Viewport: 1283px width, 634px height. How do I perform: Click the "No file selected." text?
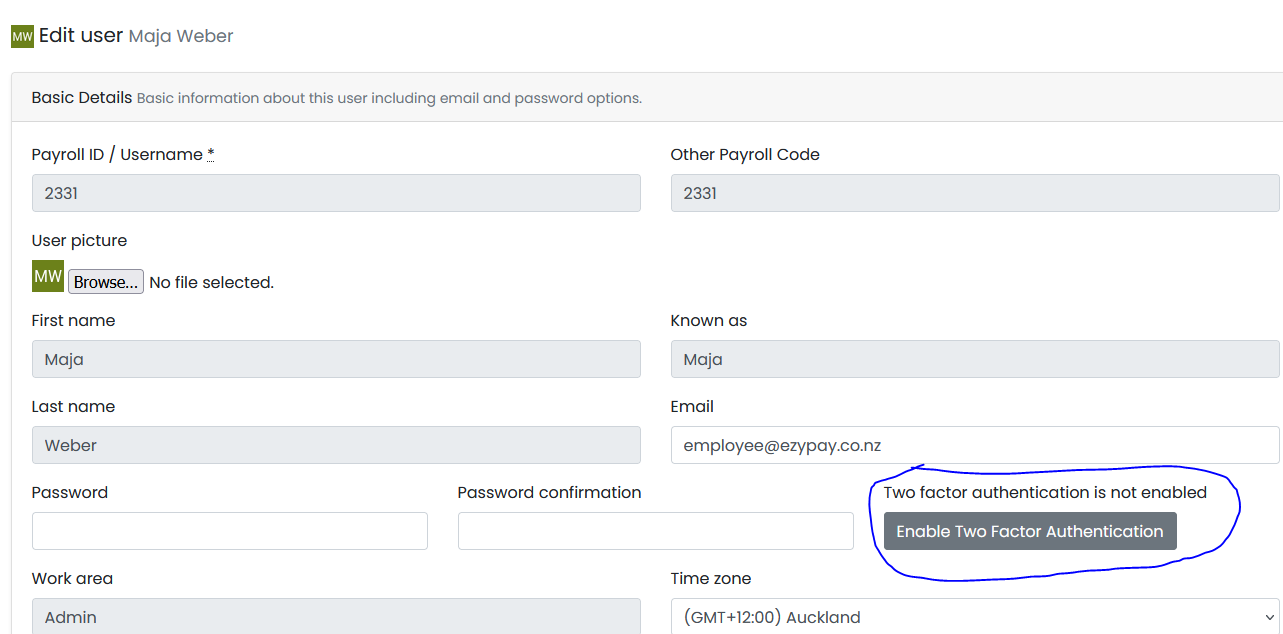(211, 283)
